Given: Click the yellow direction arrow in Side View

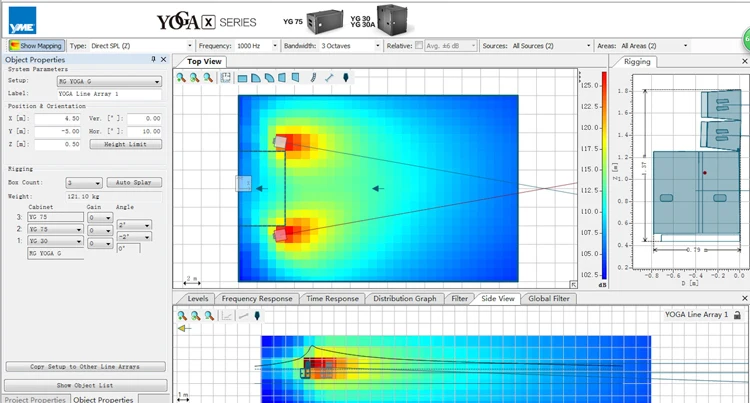Looking at the screenshot, I should (x=184, y=328).
